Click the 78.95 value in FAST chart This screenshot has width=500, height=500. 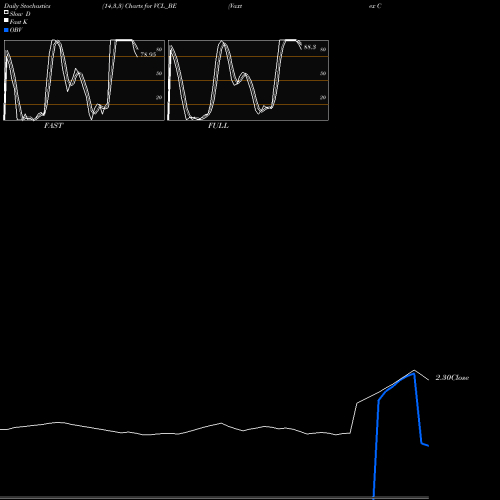pos(148,54)
